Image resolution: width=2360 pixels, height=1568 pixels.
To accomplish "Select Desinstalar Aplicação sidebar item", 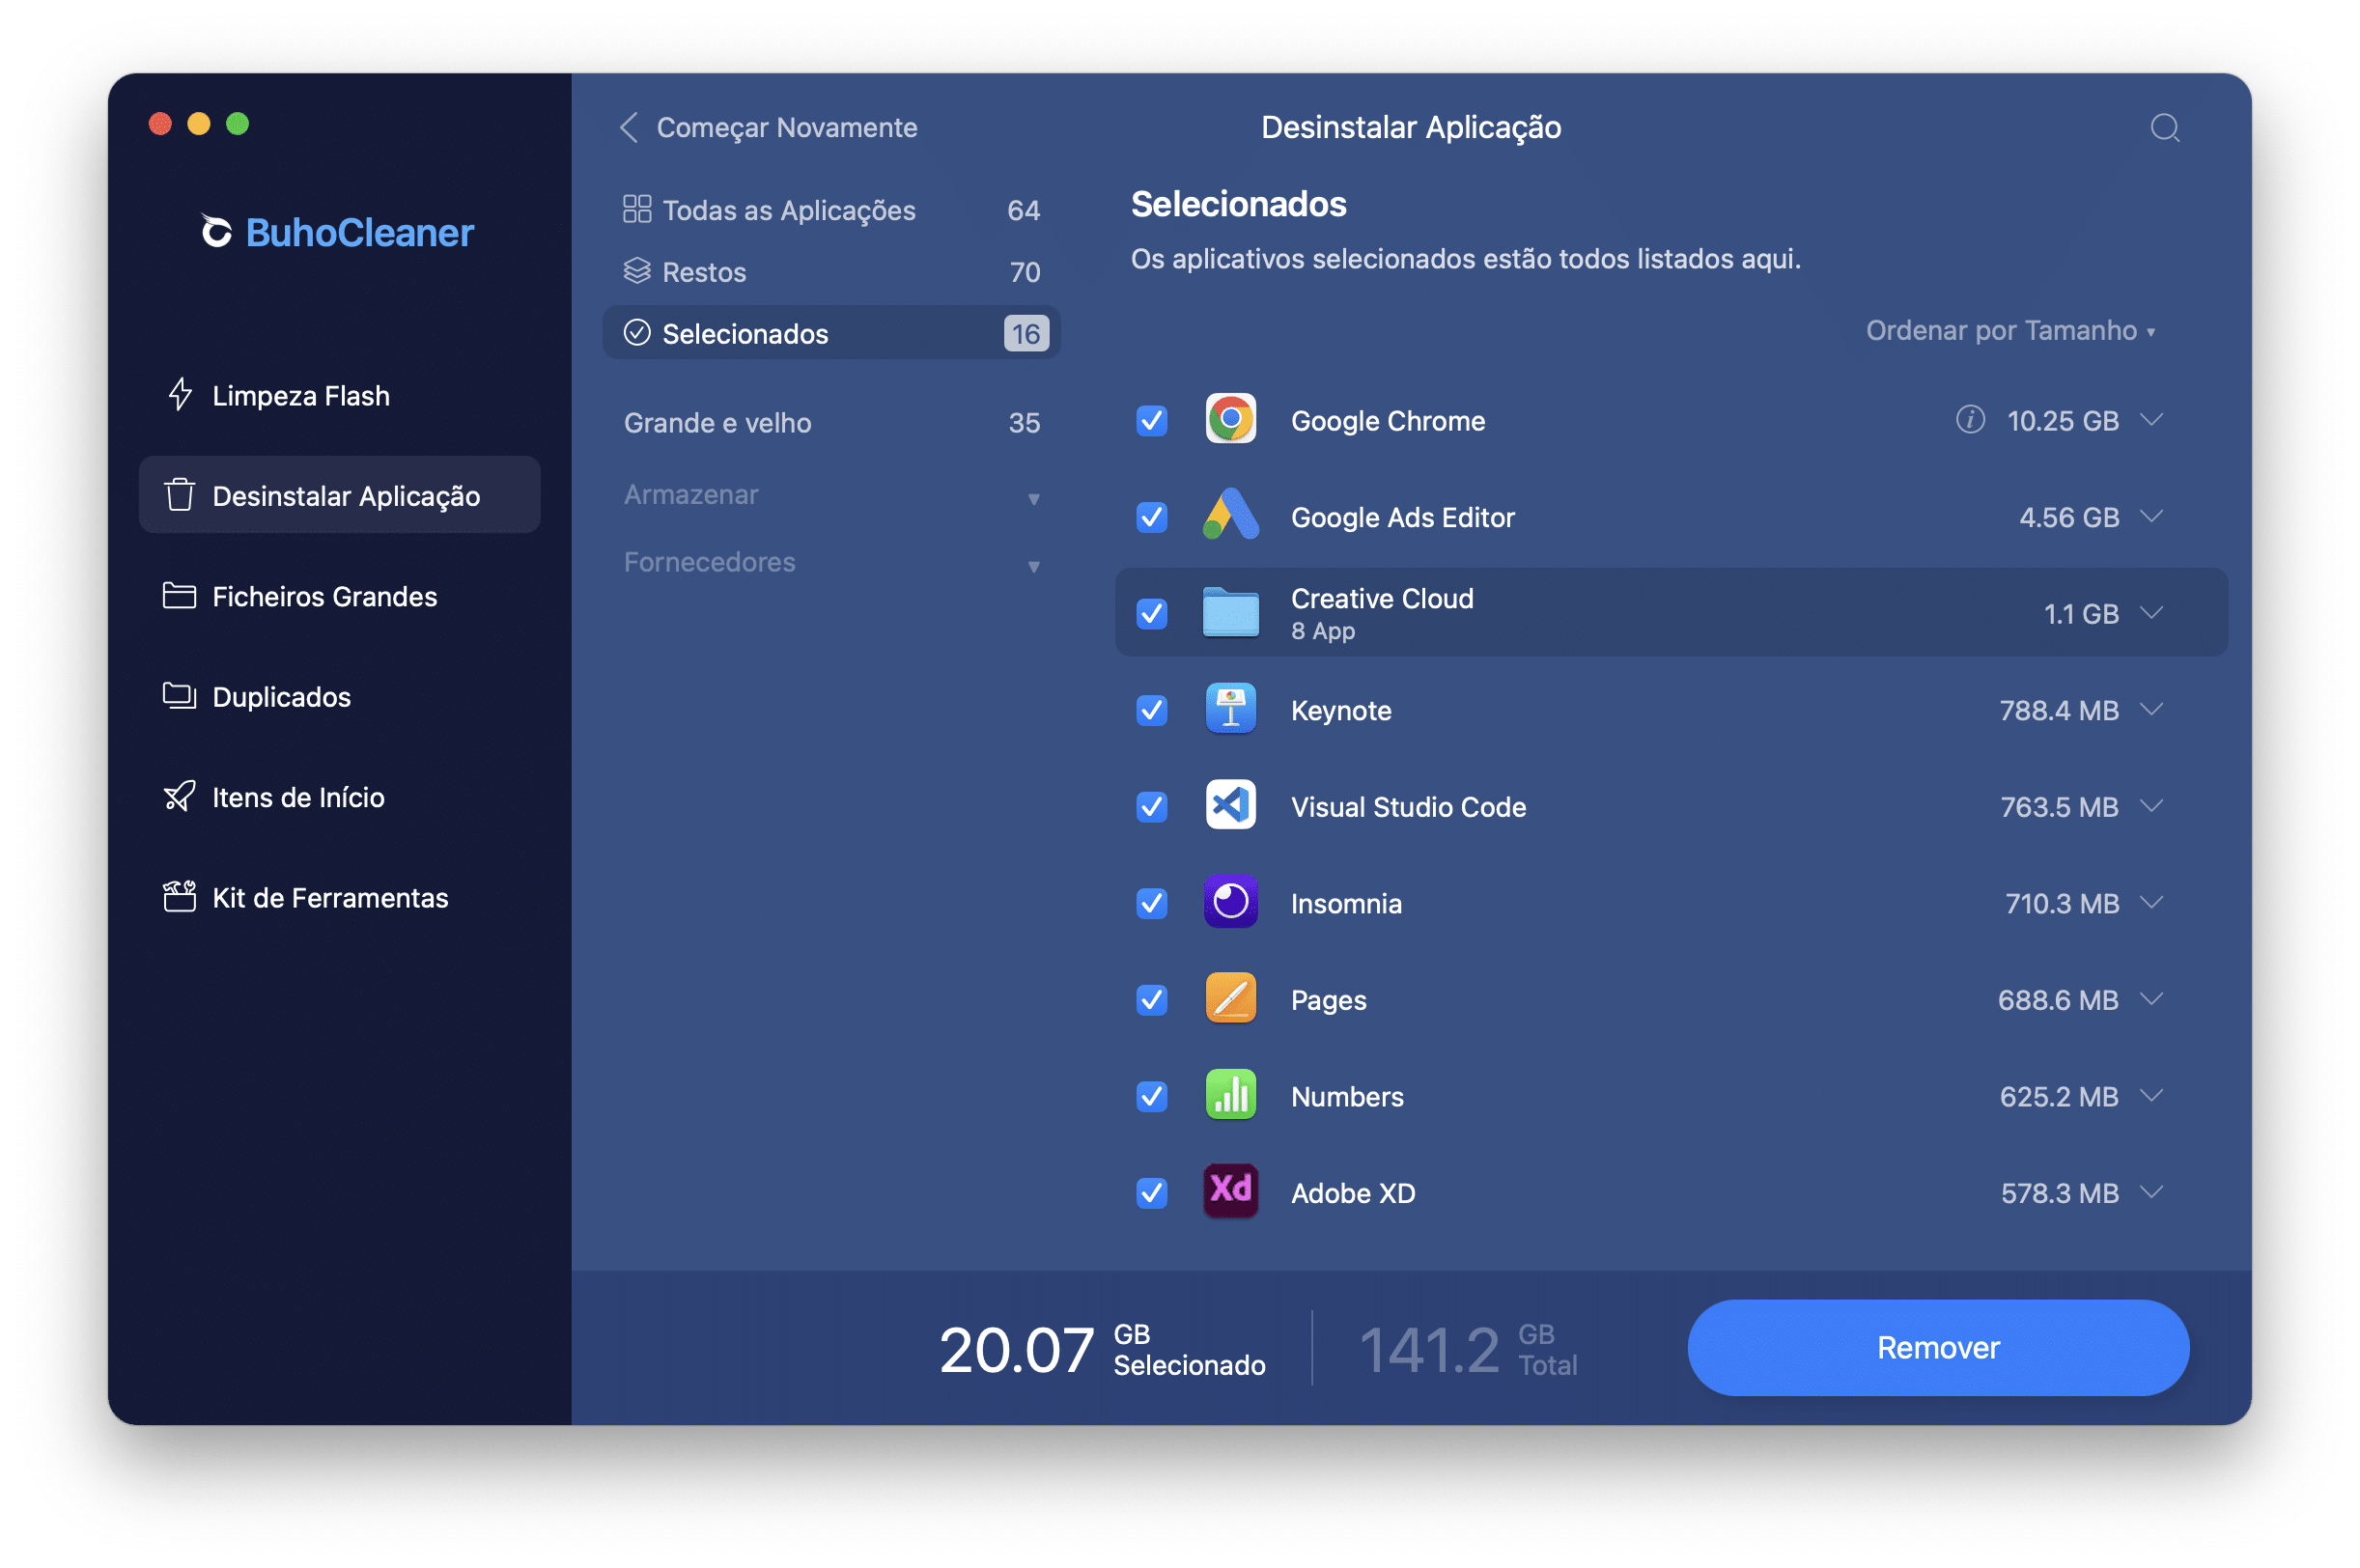I will click(340, 495).
